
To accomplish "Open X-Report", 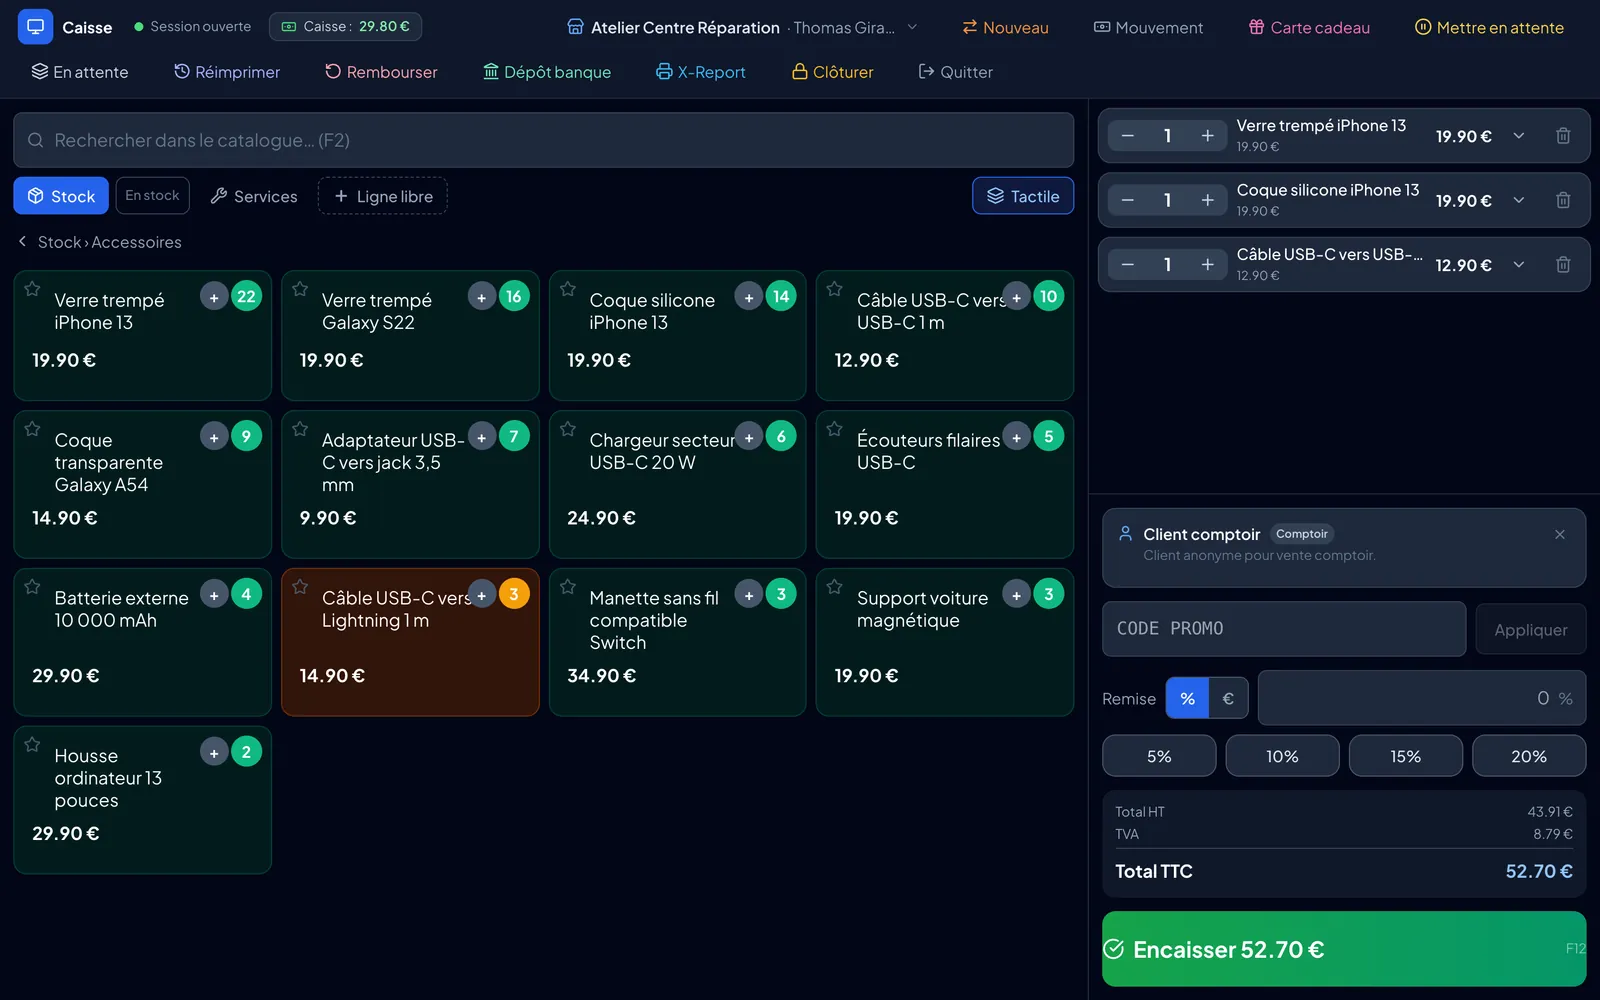I will pos(701,72).
